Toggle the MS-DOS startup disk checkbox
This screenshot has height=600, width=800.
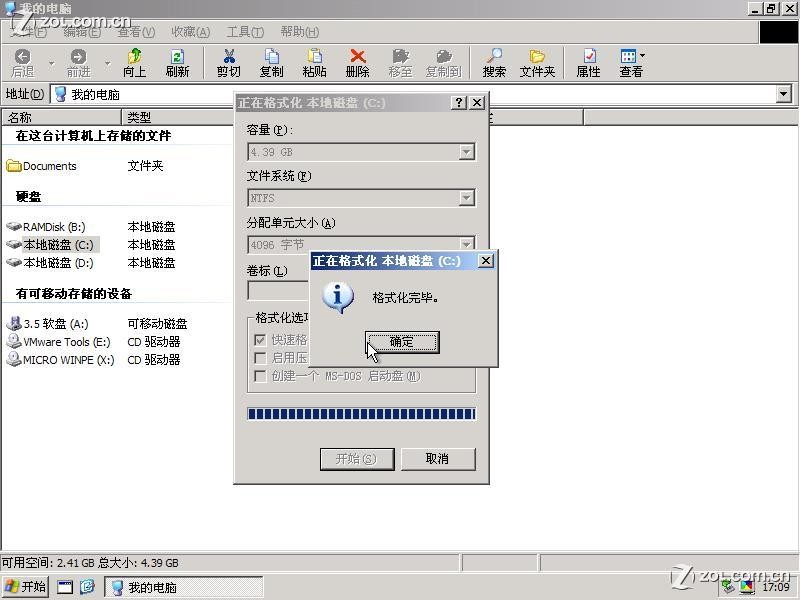point(260,376)
